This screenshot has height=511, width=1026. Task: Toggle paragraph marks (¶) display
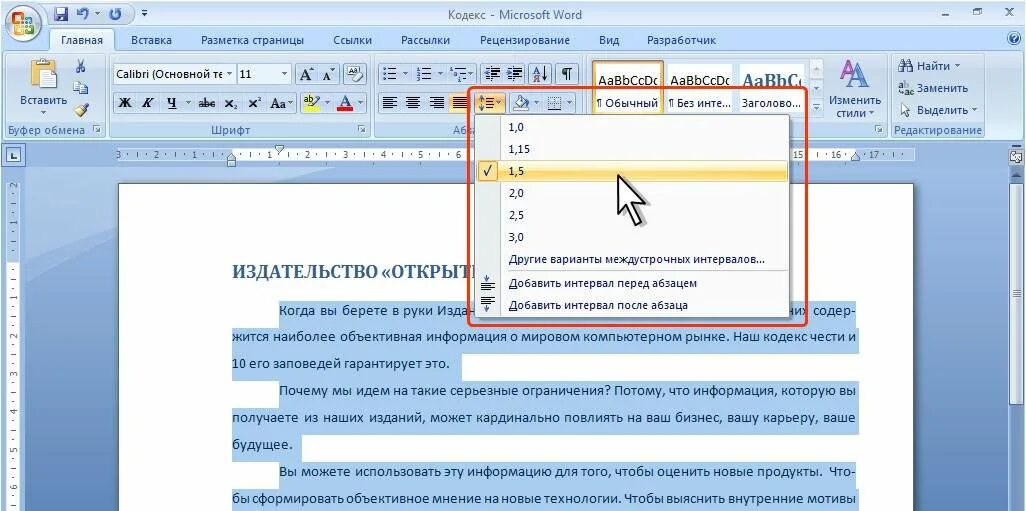click(567, 74)
